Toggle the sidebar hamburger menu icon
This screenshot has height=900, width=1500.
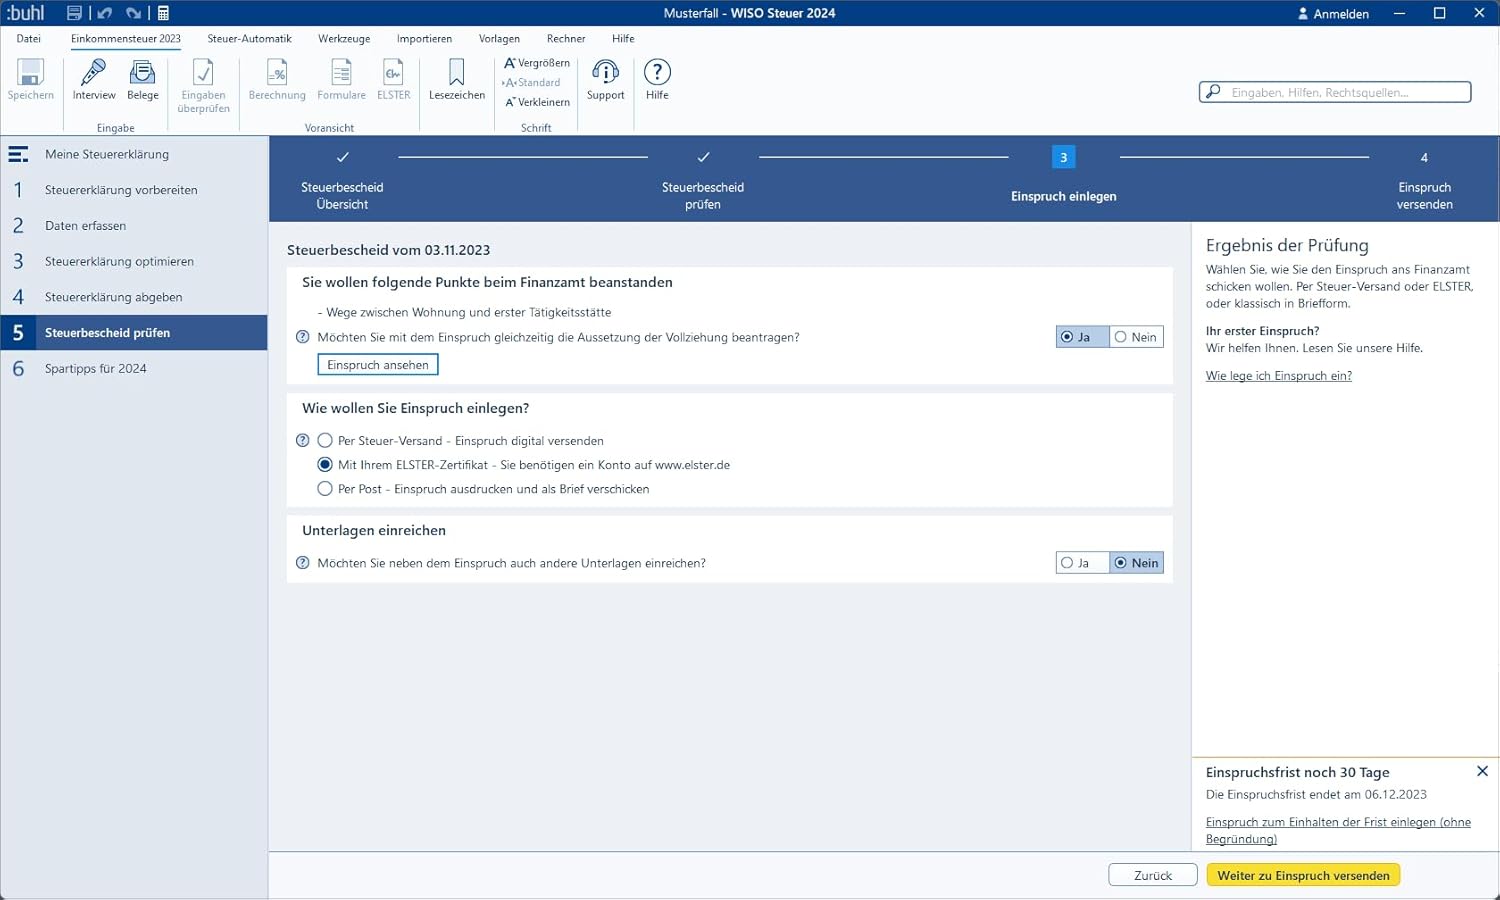tap(18, 154)
